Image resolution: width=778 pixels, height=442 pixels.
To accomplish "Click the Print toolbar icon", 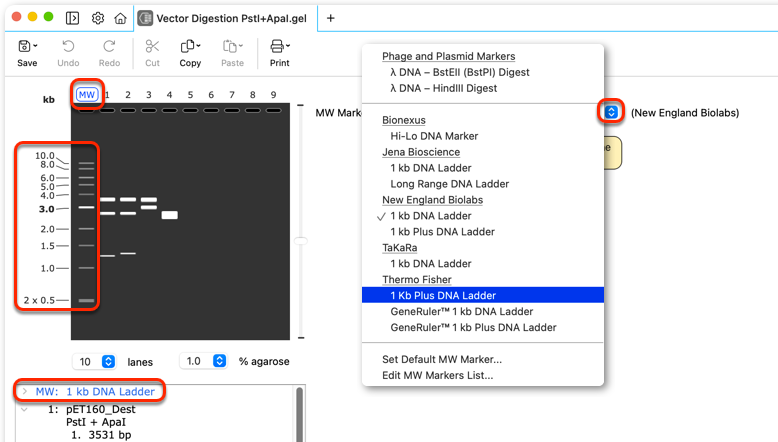I will (x=277, y=46).
